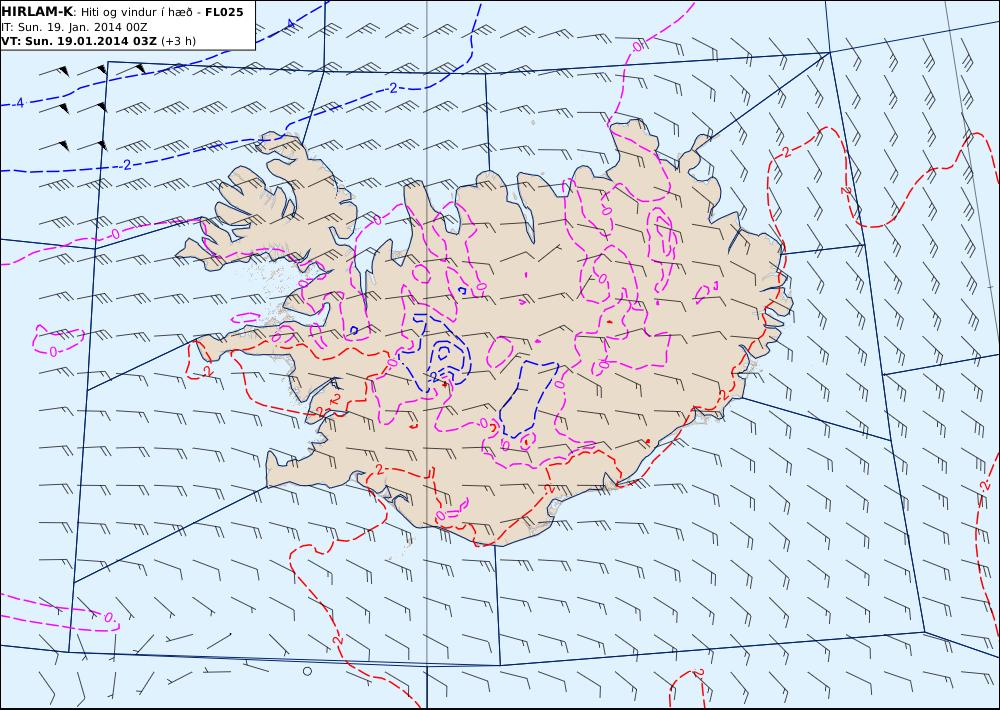
Task: Select the 'IT: Sun. 19. Jan. 2014 00Z' line
Action: [75, 27]
